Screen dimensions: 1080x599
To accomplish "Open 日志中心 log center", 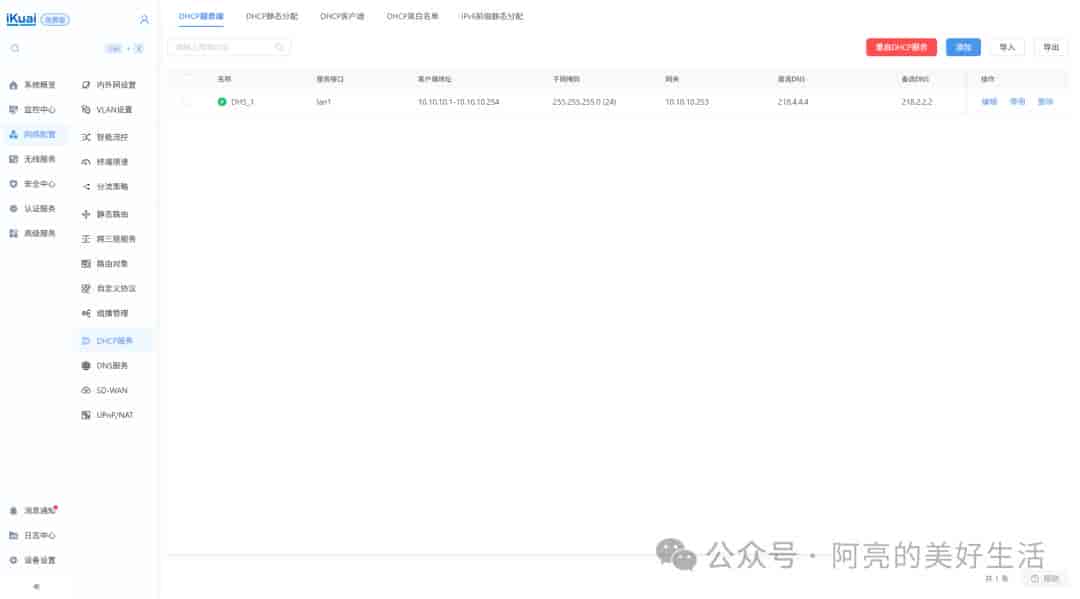I will tap(32, 535).
